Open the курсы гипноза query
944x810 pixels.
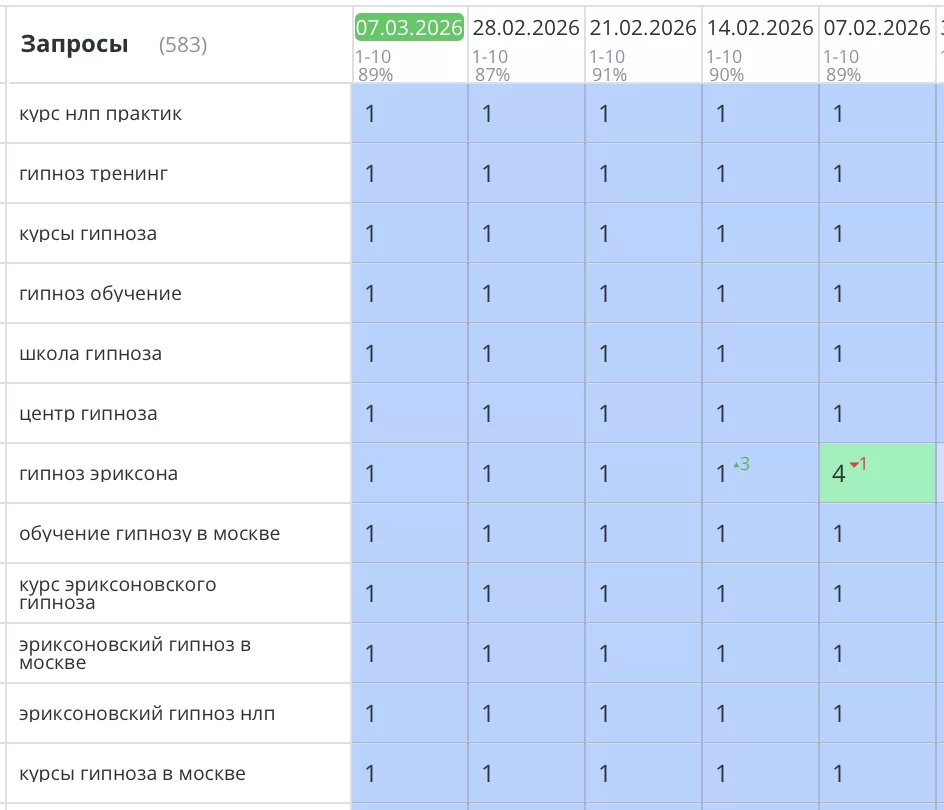pos(88,234)
